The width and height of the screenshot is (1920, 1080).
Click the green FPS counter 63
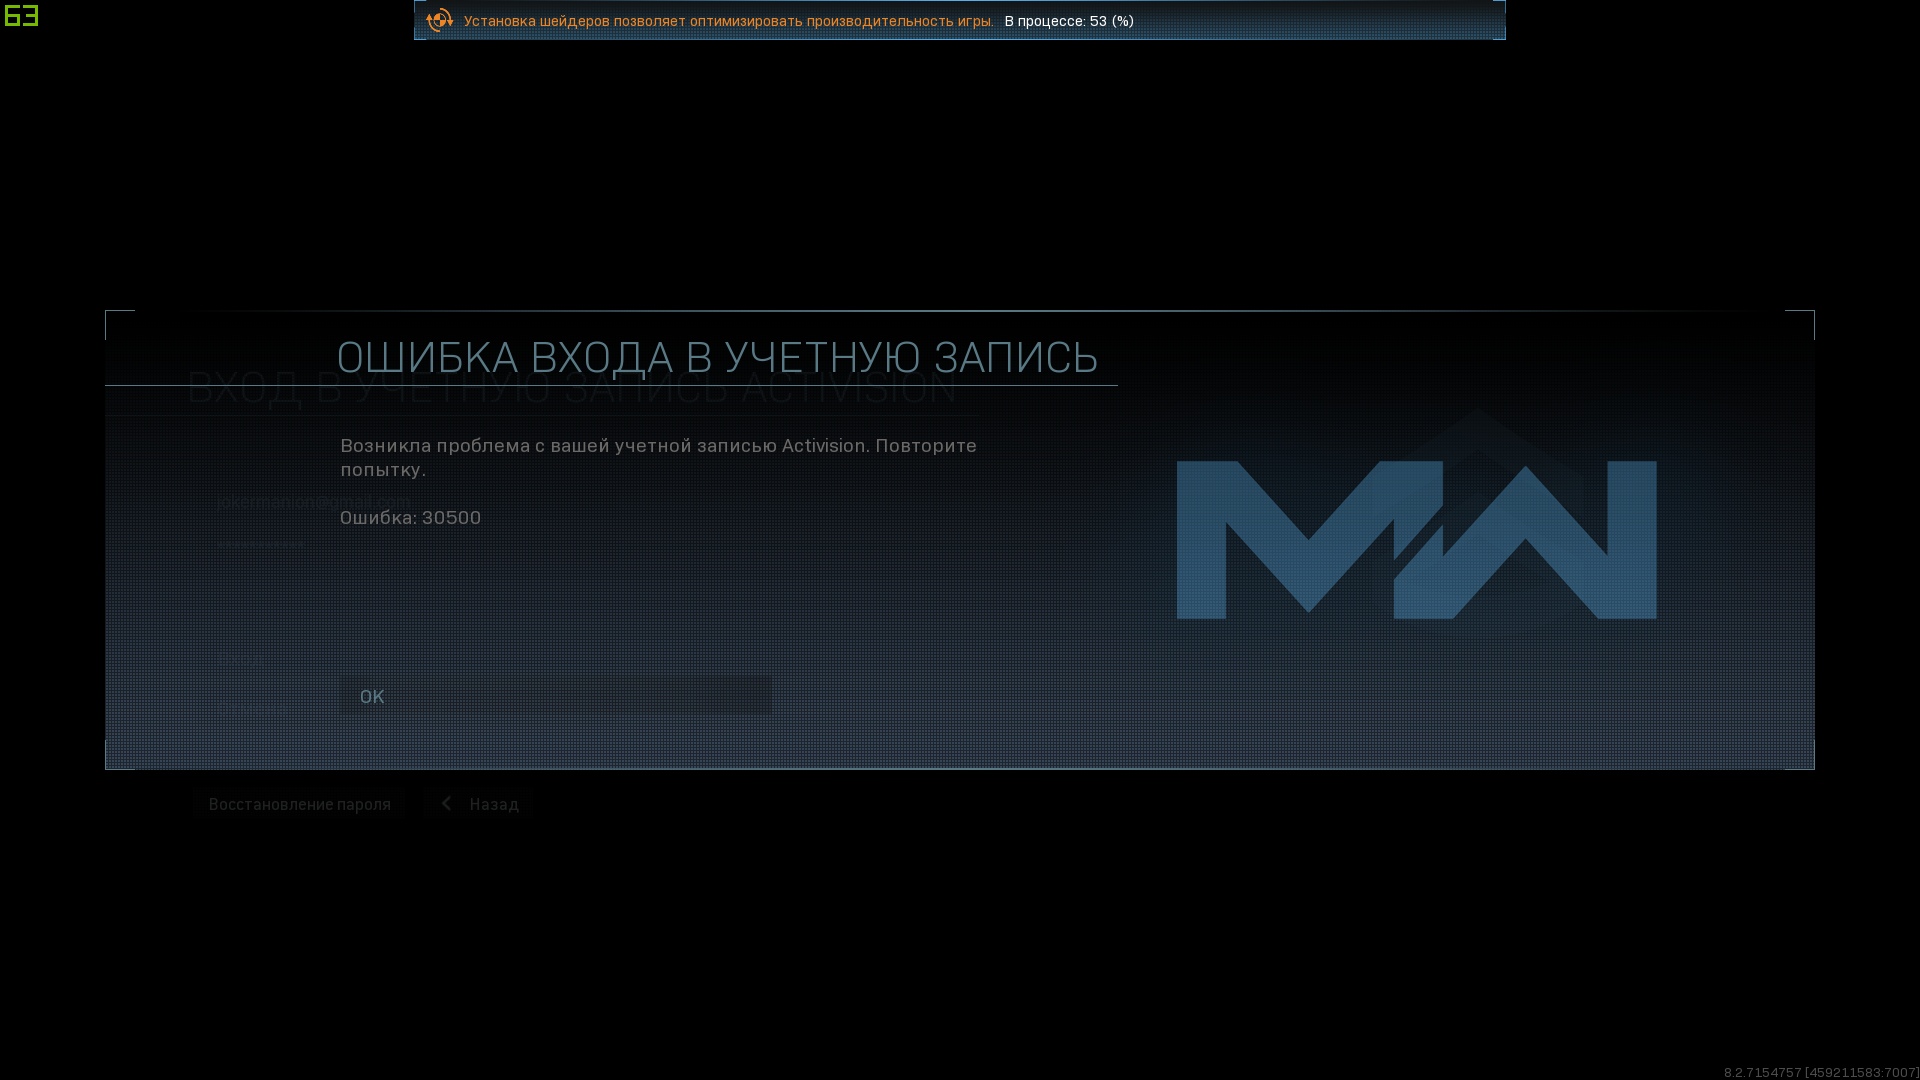coord(21,15)
